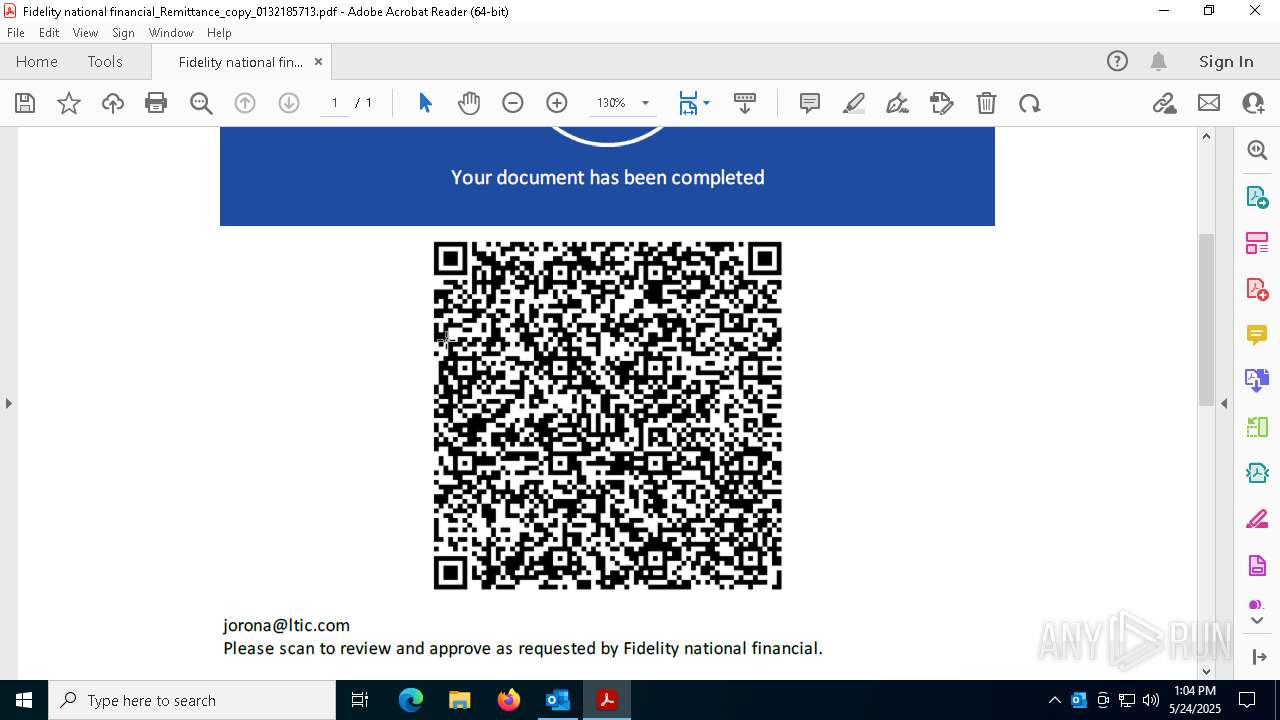This screenshot has height=720, width=1280.
Task: Click the vertical scrollbar thumb
Action: (1206, 319)
